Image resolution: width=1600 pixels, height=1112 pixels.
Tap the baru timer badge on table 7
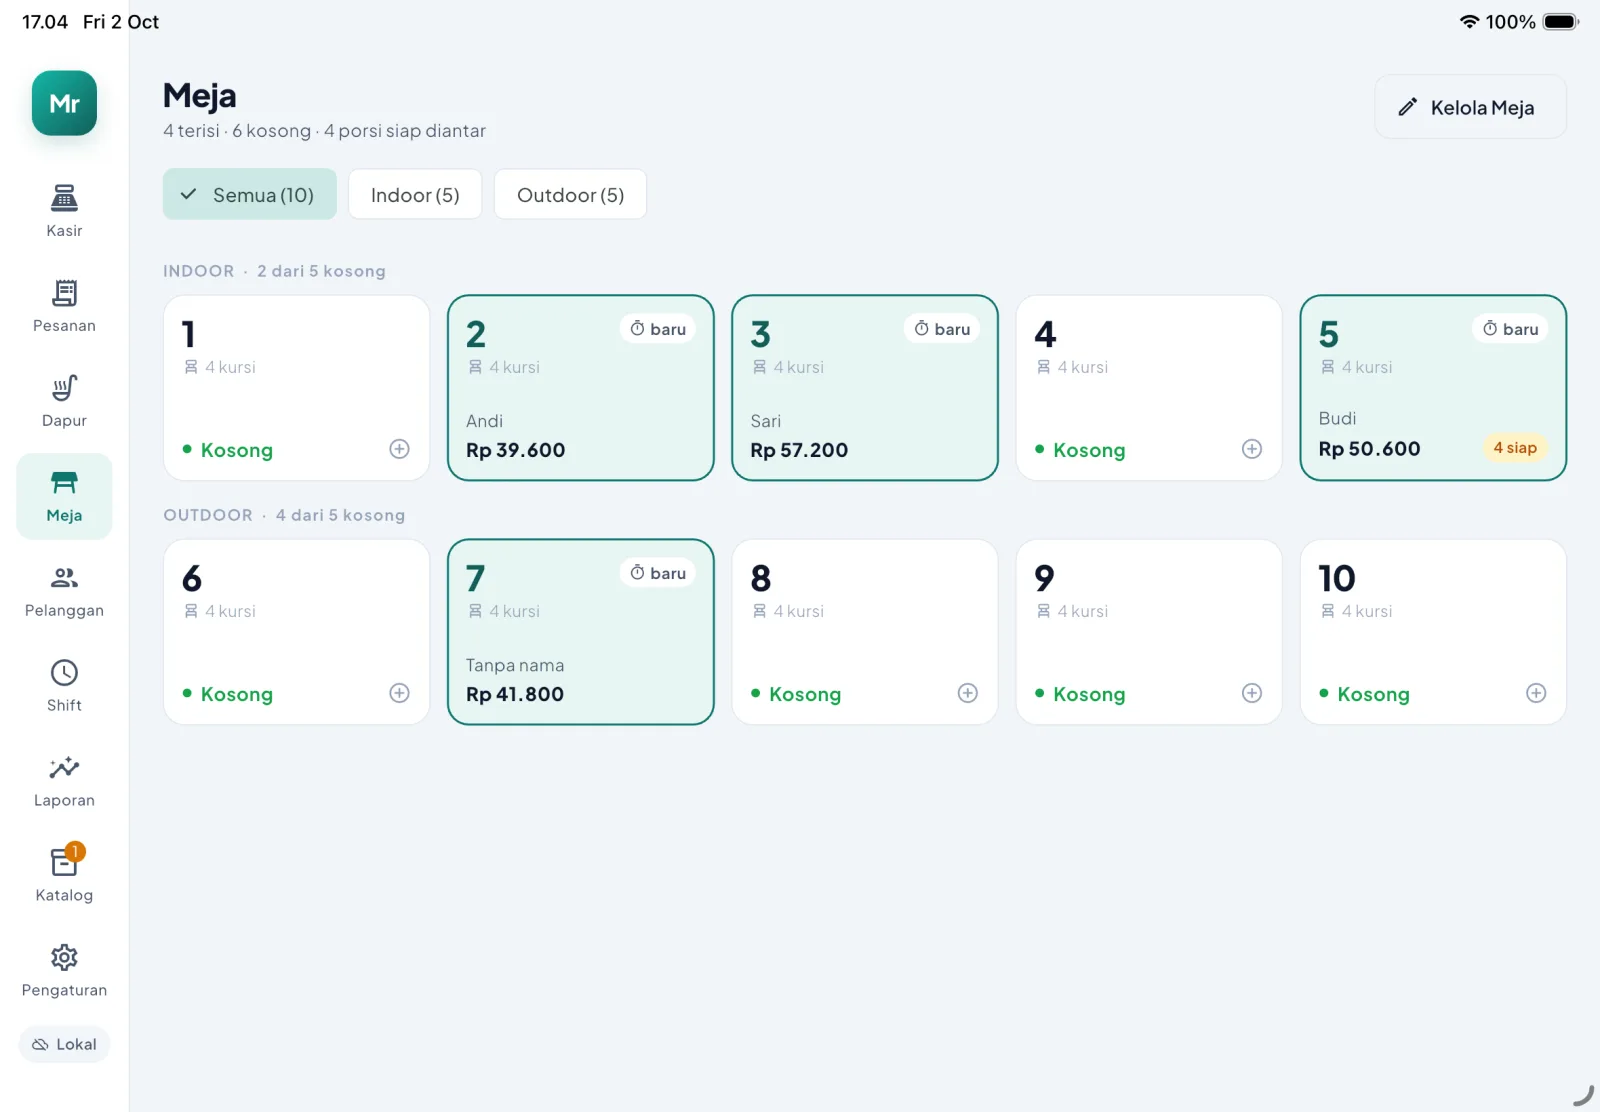658,573
